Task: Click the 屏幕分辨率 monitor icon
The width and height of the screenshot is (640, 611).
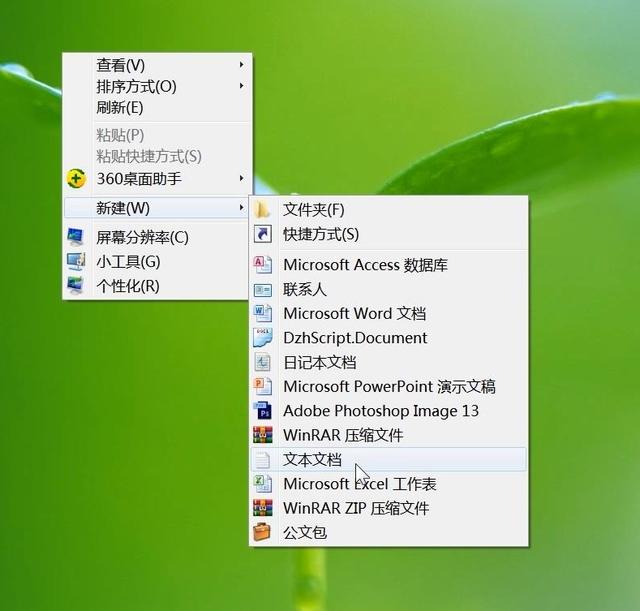Action: (x=76, y=237)
